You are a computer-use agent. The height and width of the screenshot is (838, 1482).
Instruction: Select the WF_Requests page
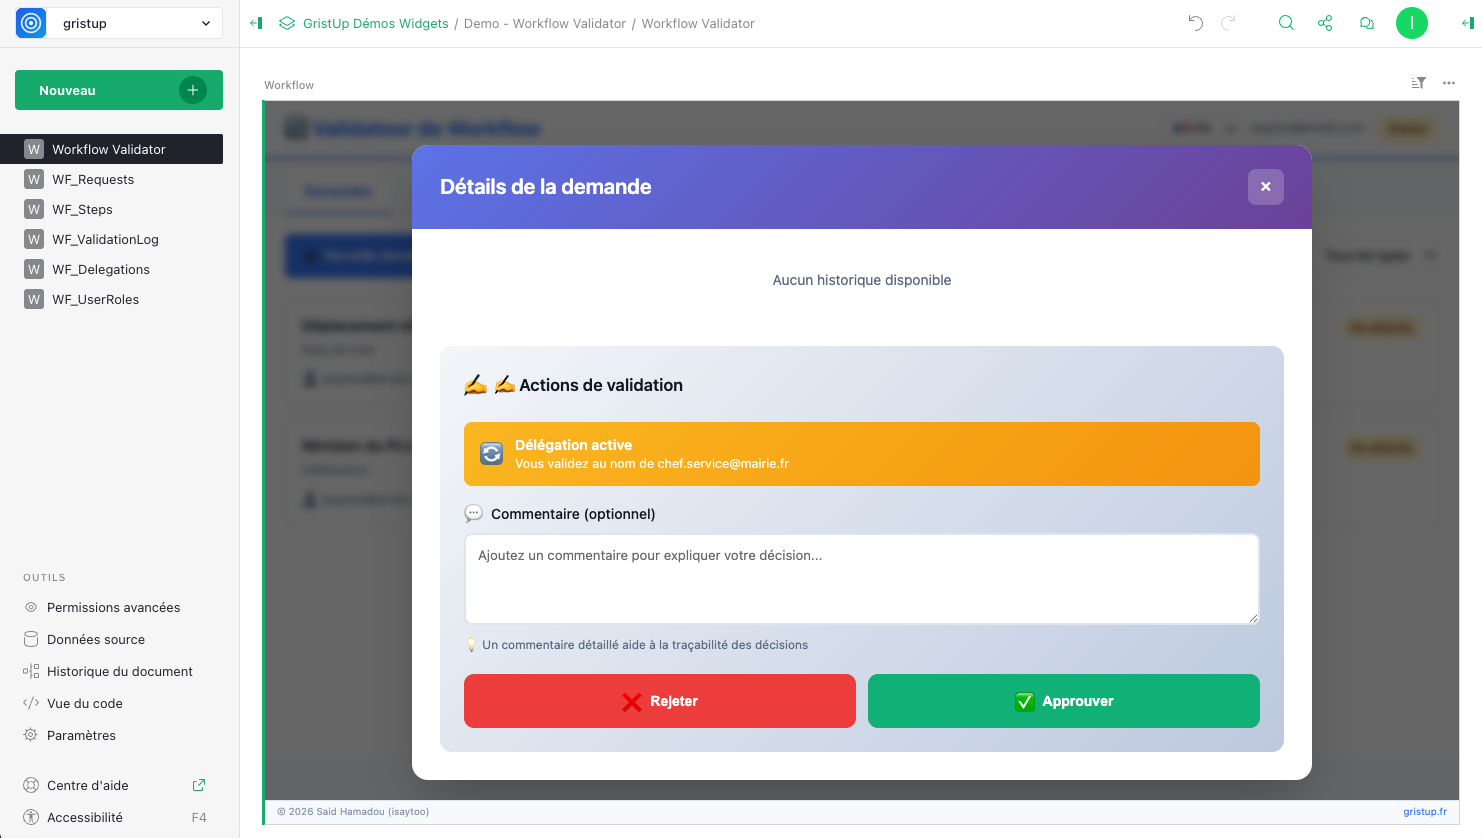coord(93,180)
